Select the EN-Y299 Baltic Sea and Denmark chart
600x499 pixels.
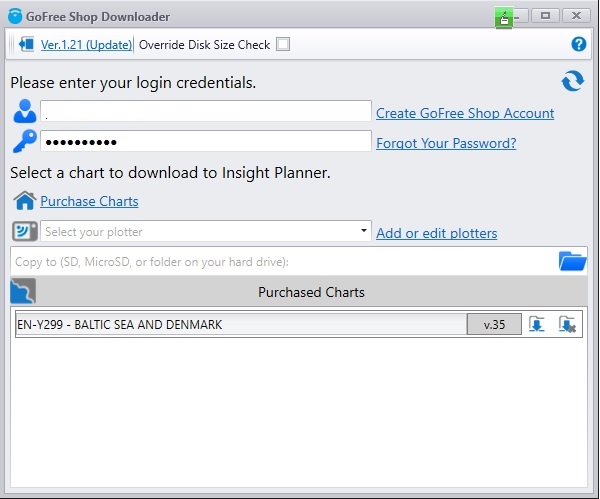click(240, 325)
